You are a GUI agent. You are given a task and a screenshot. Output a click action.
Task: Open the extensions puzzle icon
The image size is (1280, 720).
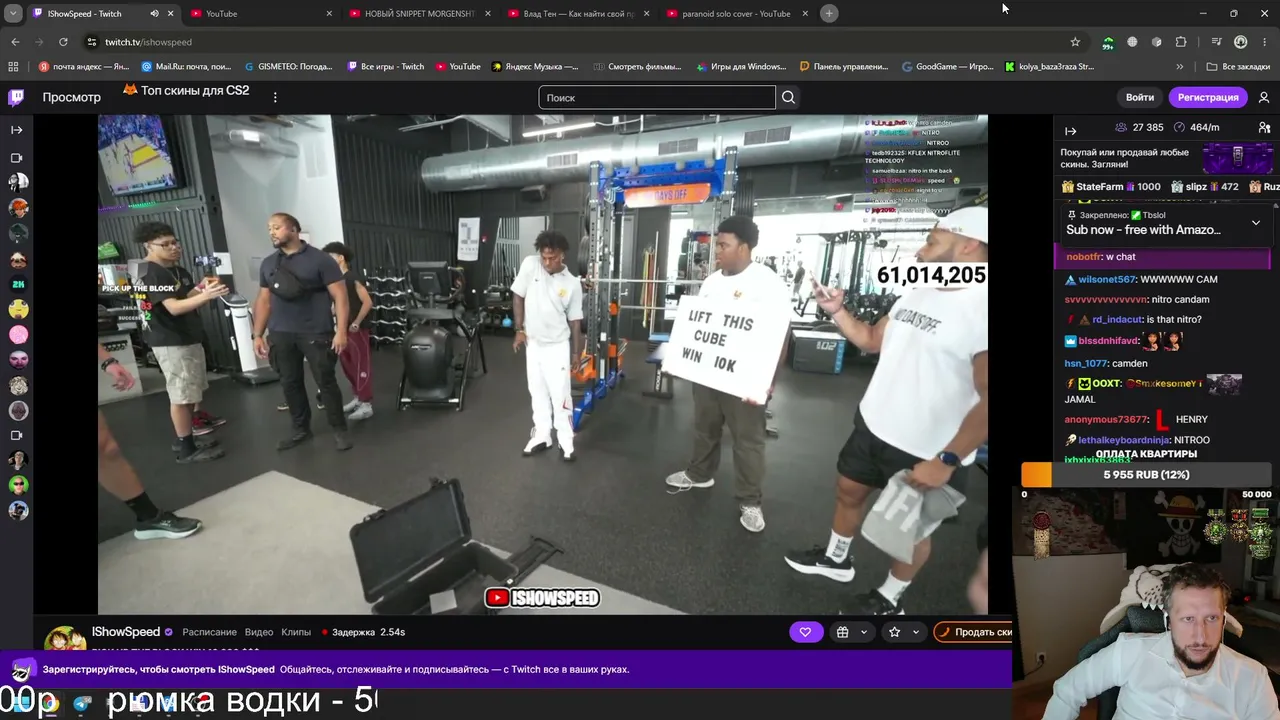(x=1181, y=42)
